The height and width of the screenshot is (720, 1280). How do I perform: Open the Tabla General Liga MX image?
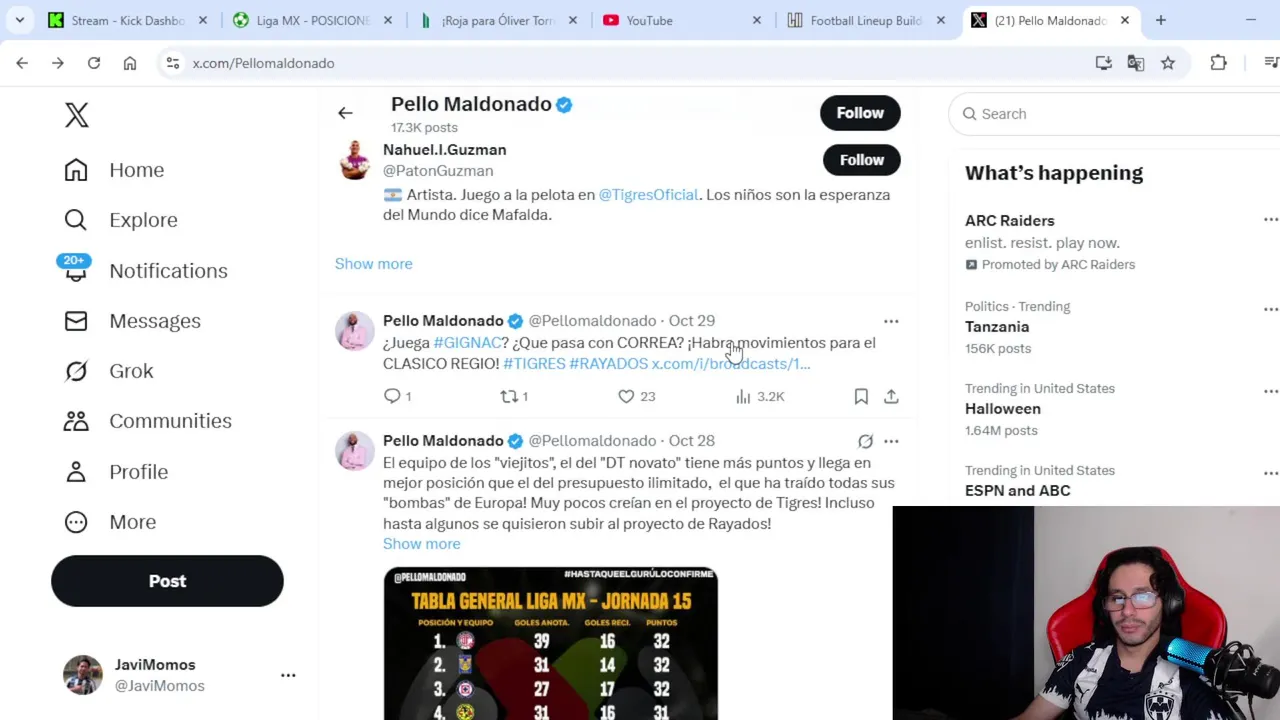coord(550,643)
